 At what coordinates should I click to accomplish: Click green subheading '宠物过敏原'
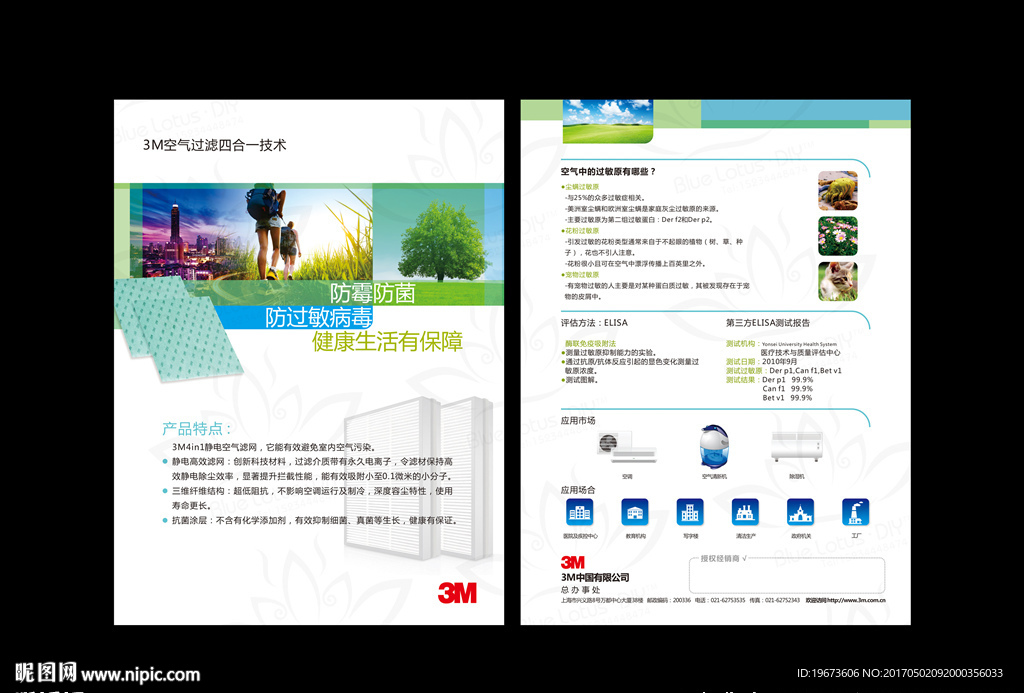(582, 275)
